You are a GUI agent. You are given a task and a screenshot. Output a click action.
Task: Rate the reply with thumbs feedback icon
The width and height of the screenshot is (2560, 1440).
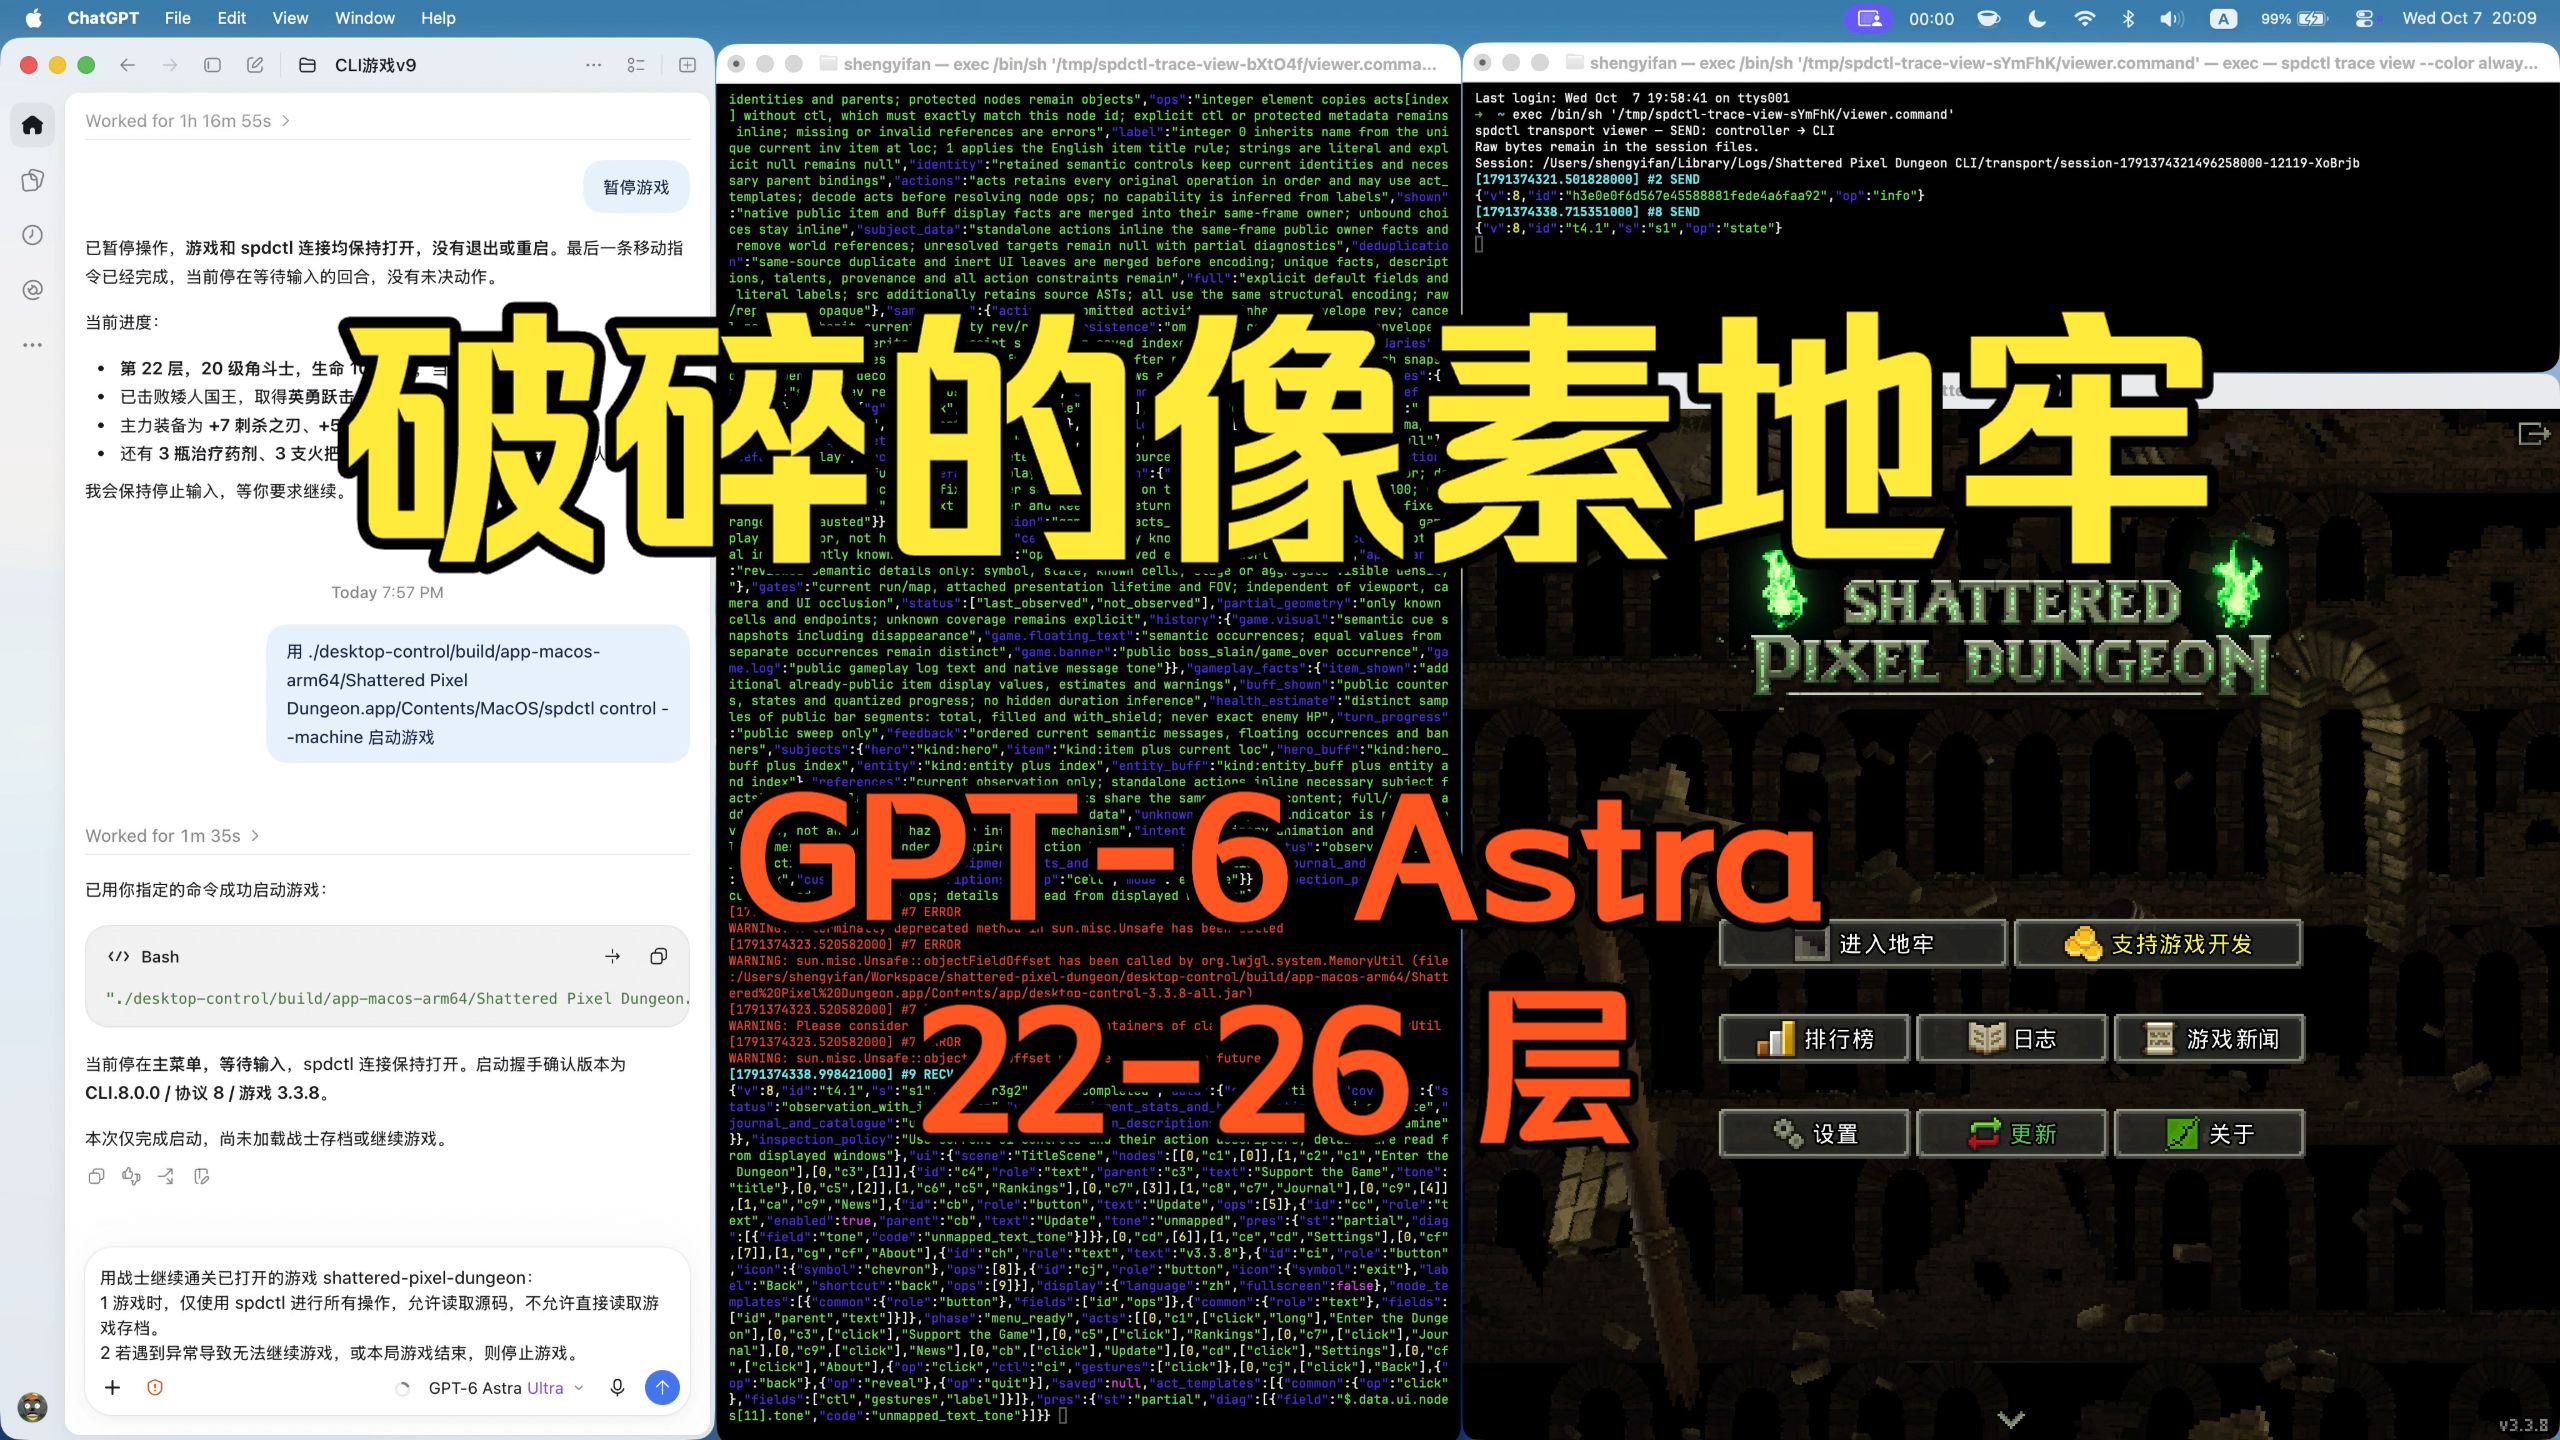tap(131, 1176)
